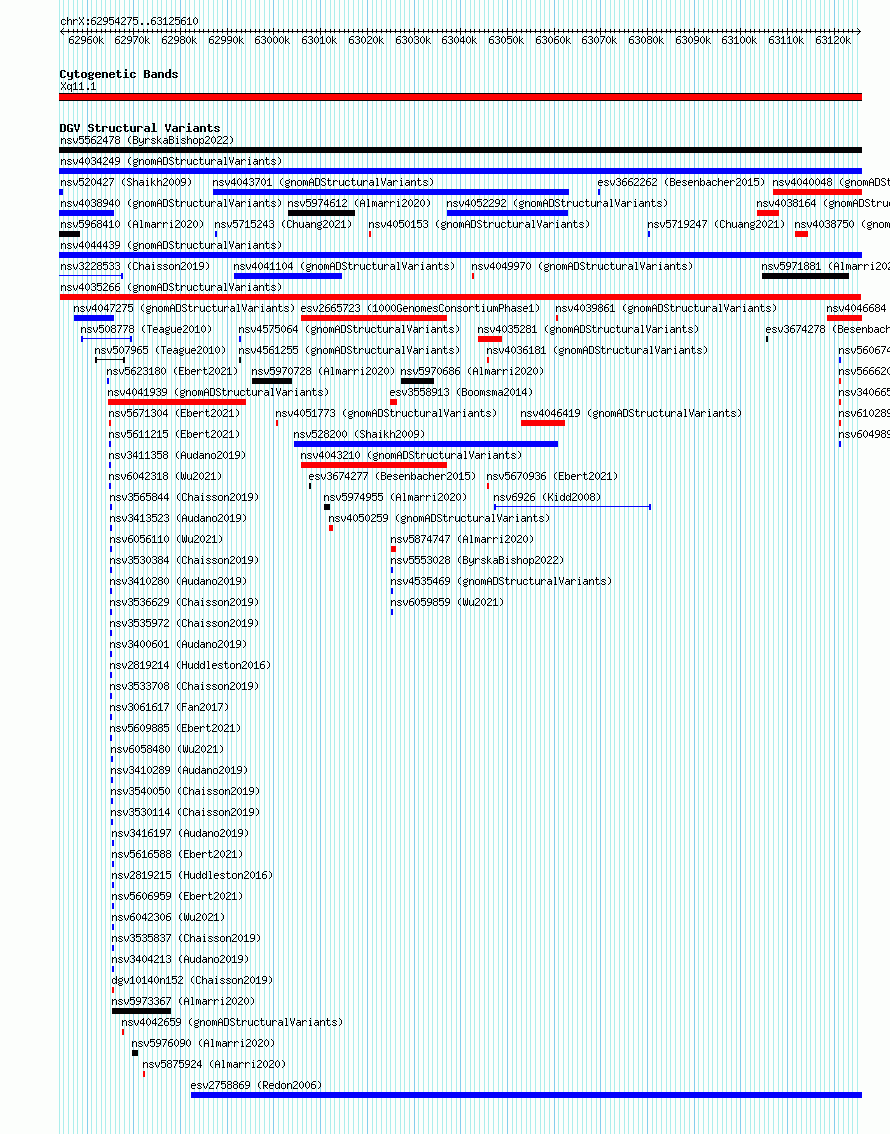Click the chrX:62954275..63125610 region label

129,22
